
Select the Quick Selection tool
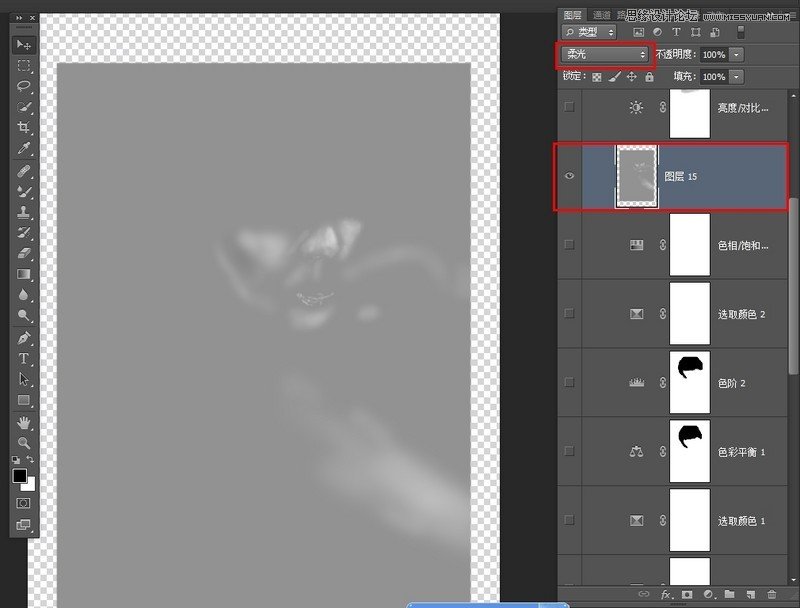point(23,107)
